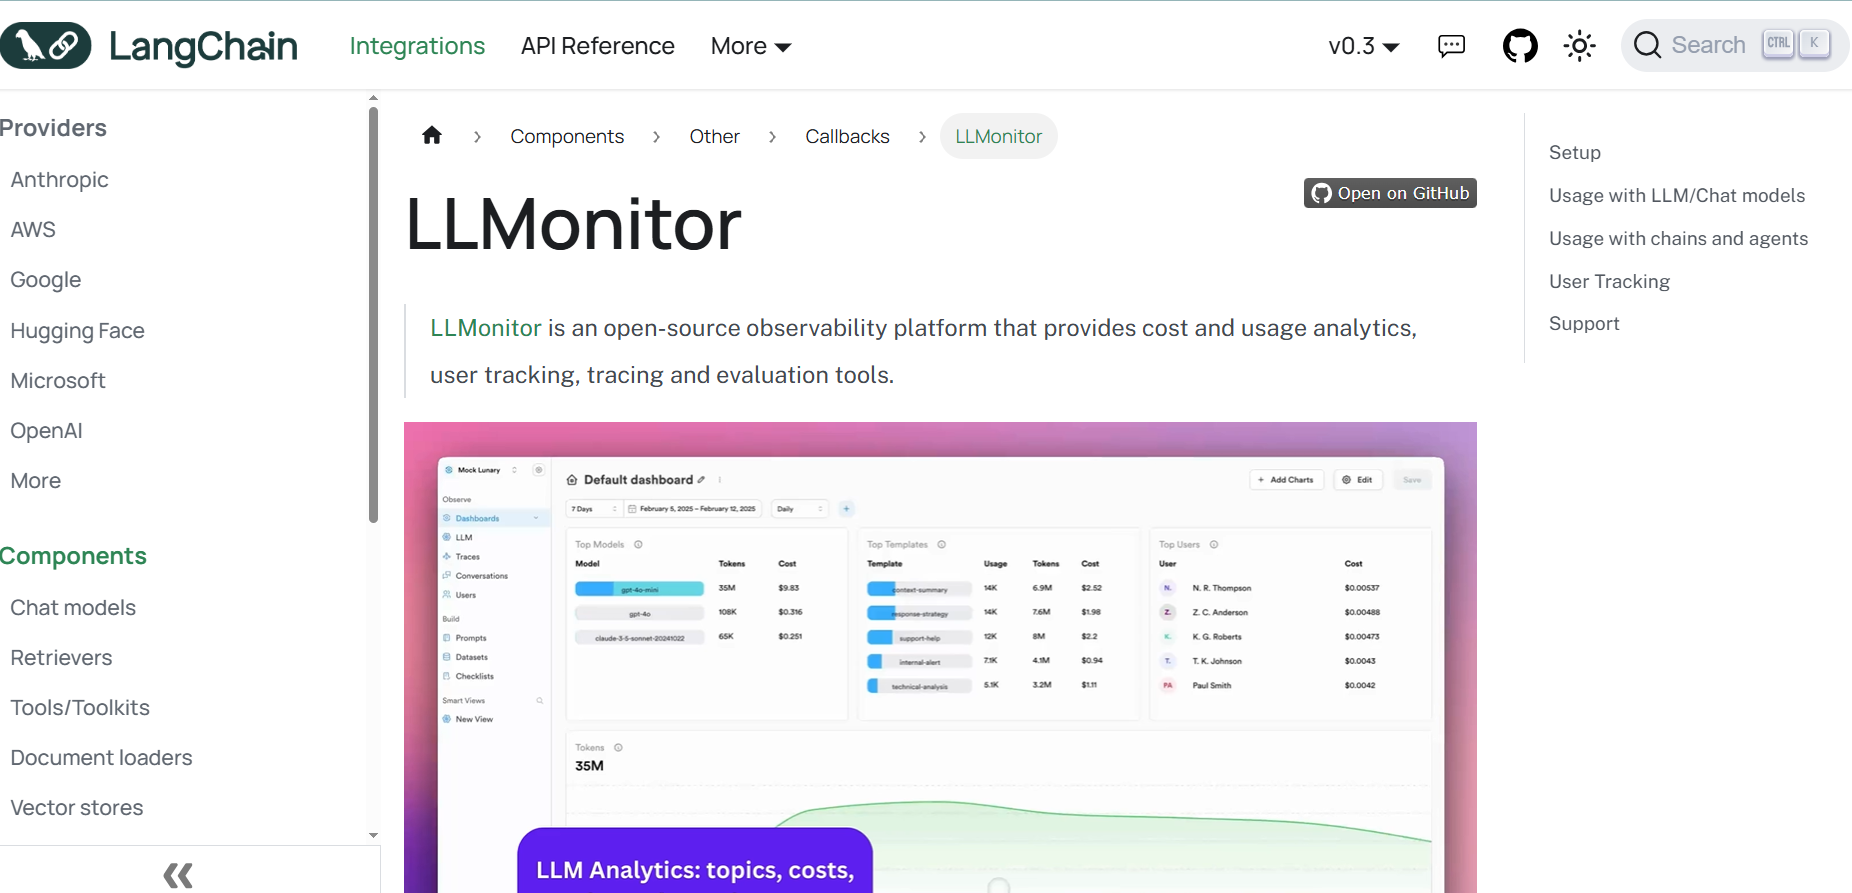
Task: Open Providers heading in the sidebar
Action: (x=53, y=128)
